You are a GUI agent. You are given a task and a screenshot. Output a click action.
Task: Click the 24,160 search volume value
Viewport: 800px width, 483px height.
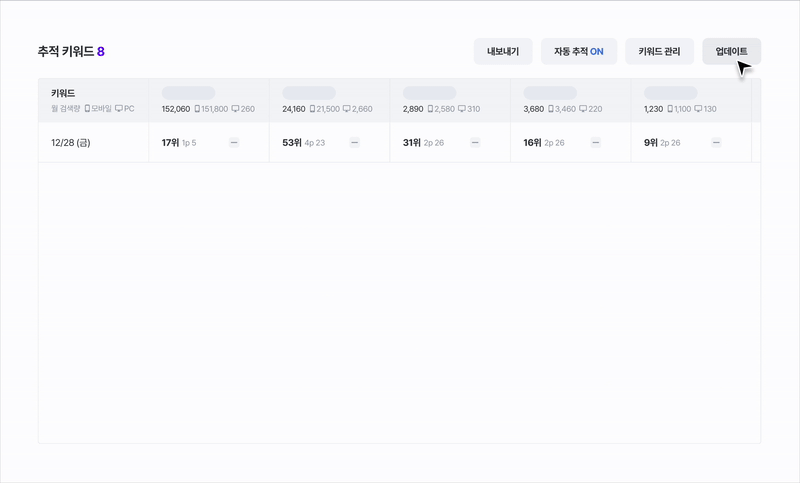point(294,109)
